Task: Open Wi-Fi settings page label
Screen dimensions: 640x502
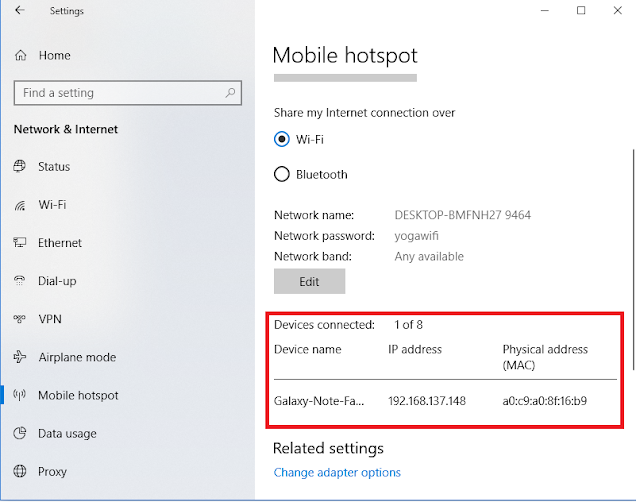Action: click(52, 204)
